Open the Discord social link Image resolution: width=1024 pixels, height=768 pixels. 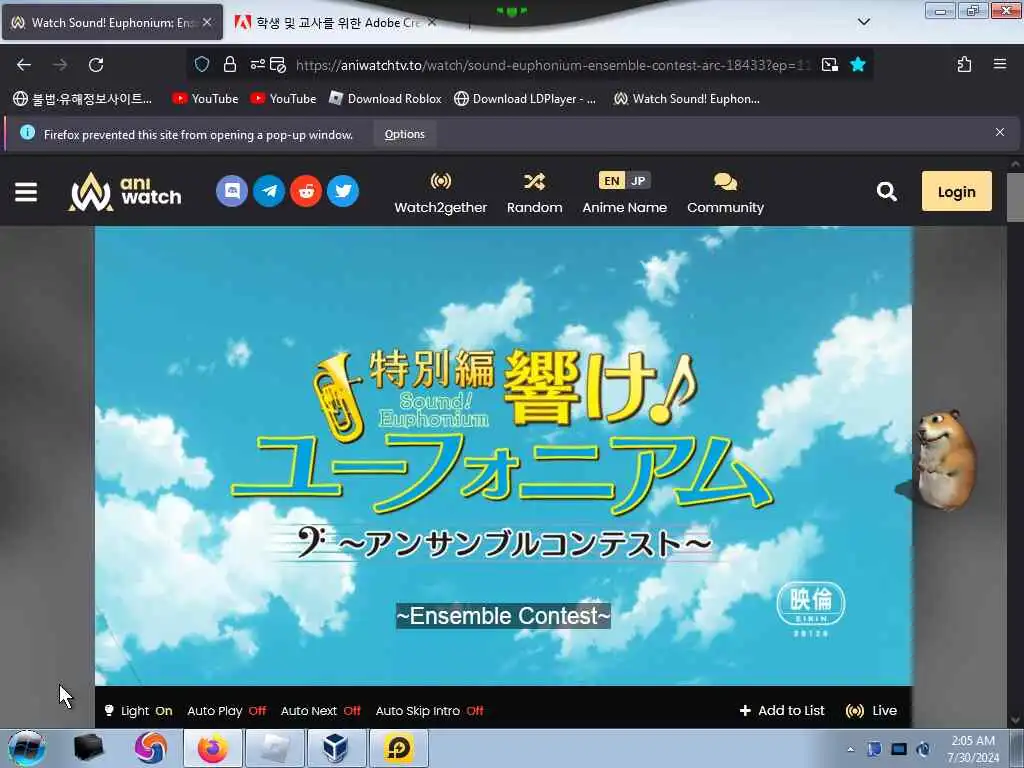coord(232,191)
